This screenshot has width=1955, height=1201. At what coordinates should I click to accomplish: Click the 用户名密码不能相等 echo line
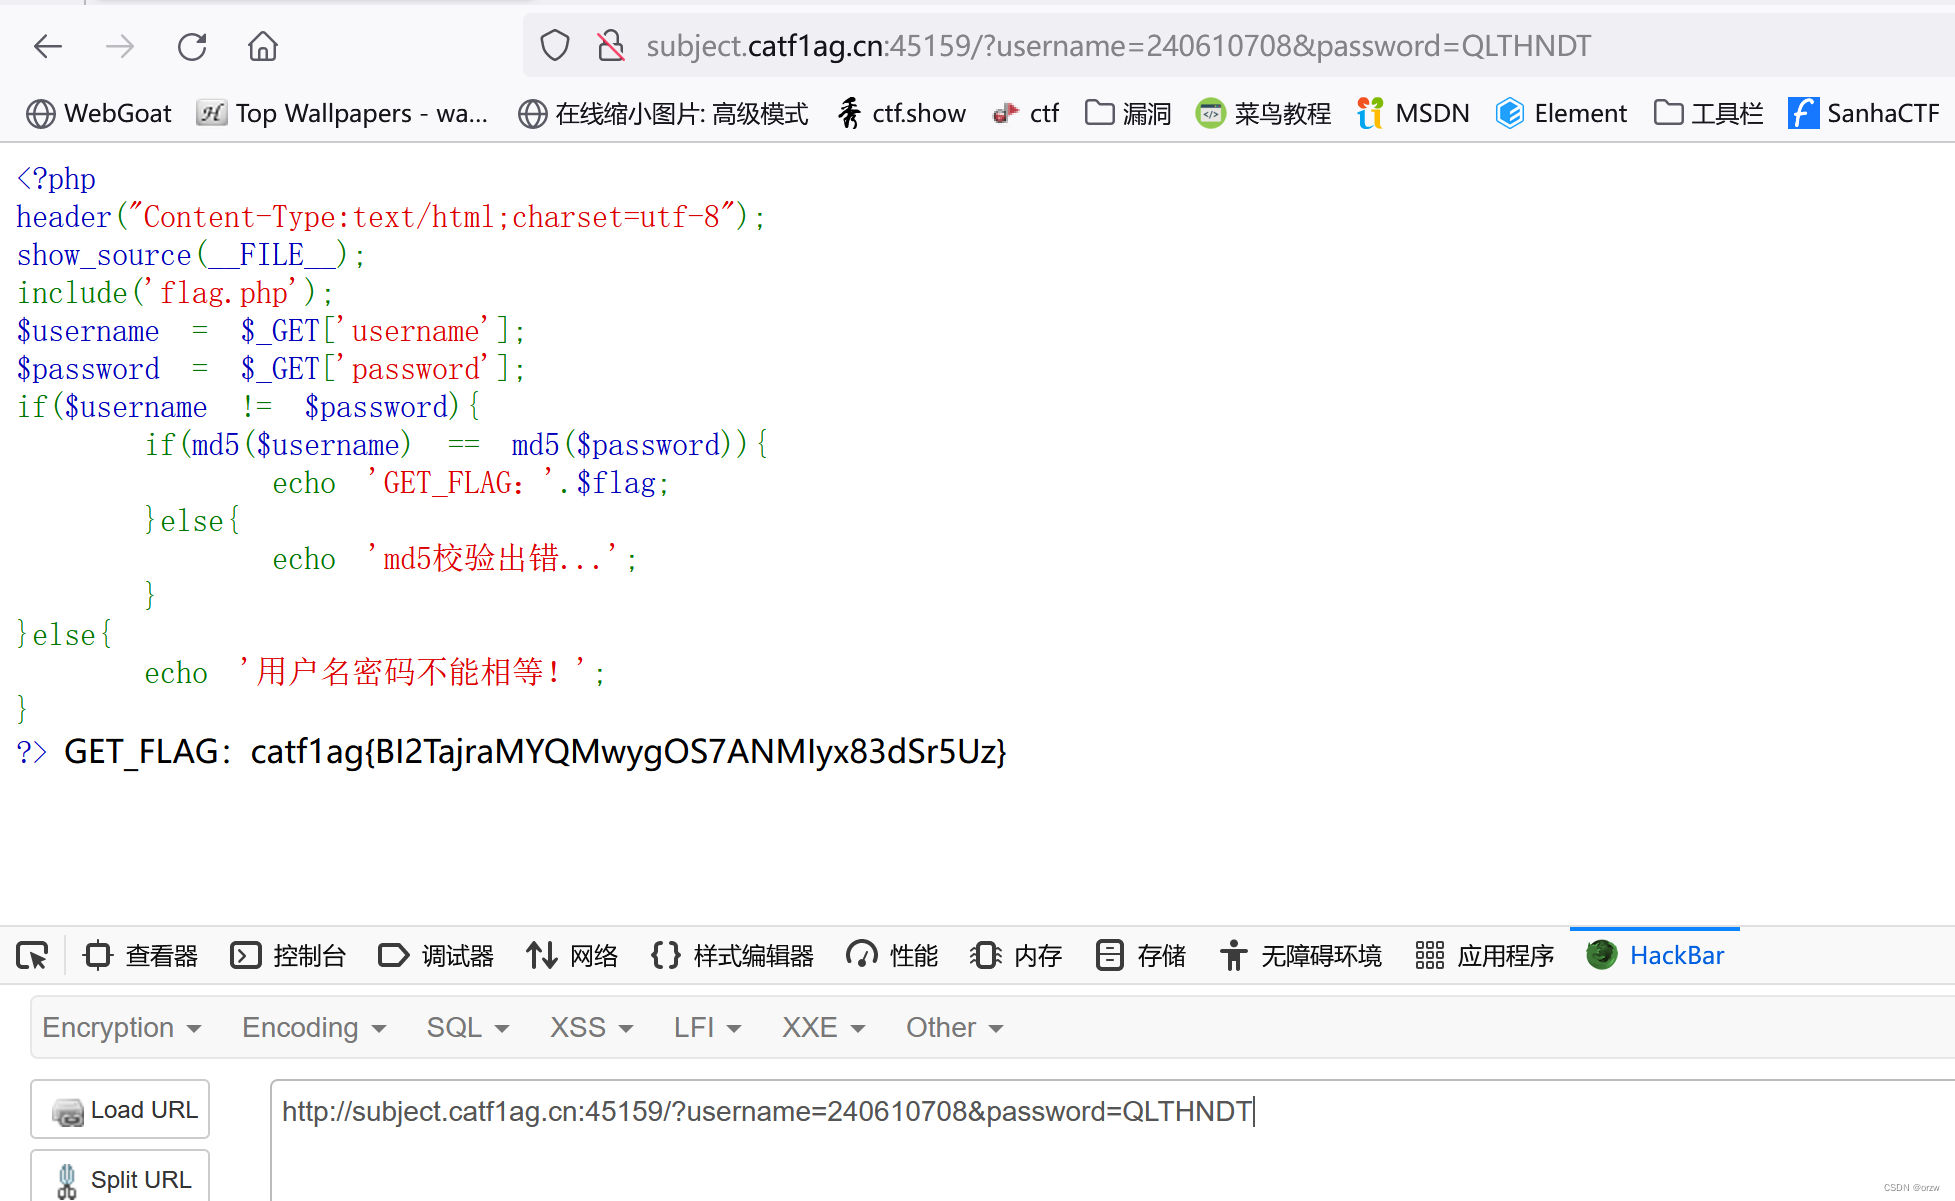(x=375, y=672)
